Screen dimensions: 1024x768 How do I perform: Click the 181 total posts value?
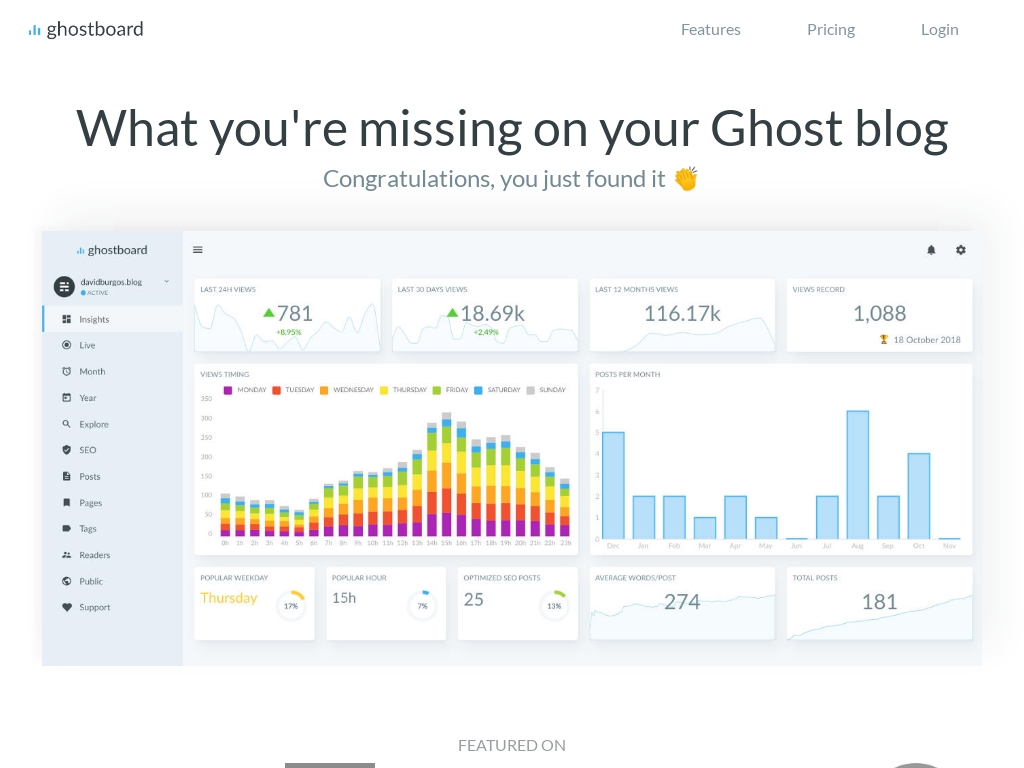point(880,601)
